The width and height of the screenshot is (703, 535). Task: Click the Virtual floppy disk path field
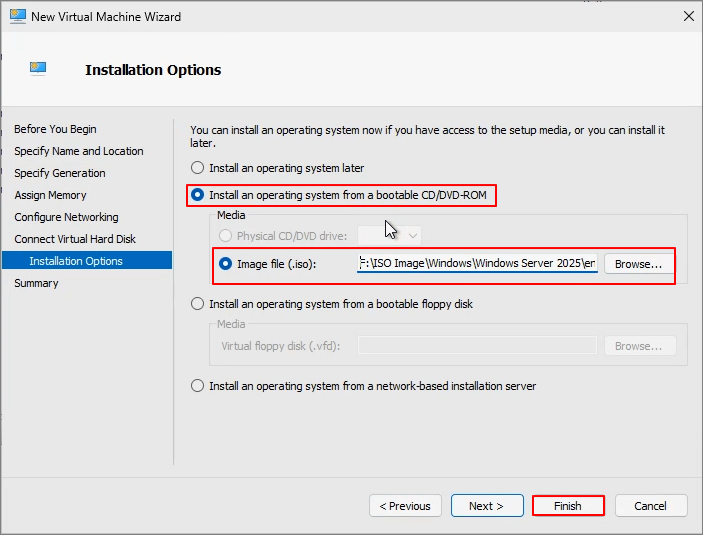(x=477, y=346)
